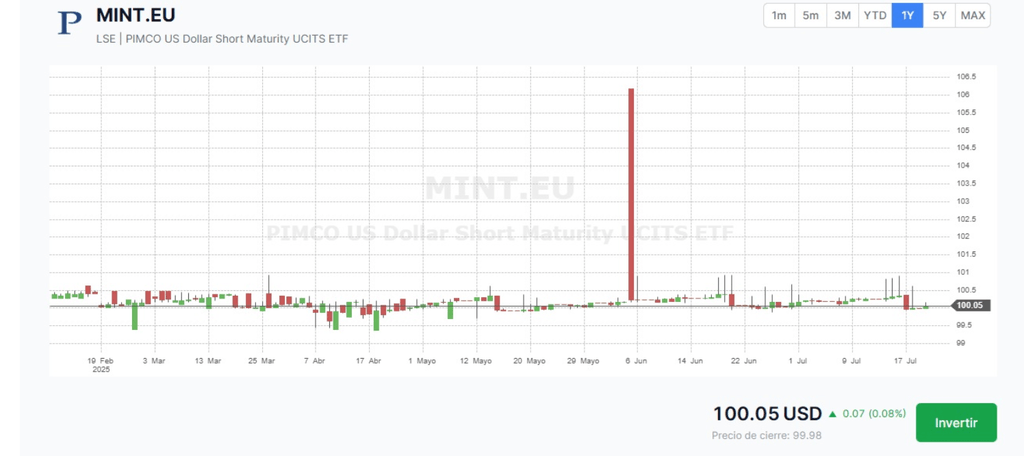Click the PIMCO US Dollar Short Maturity subtitle
Image resolution: width=1024 pixels, height=456 pixels.
(222, 39)
